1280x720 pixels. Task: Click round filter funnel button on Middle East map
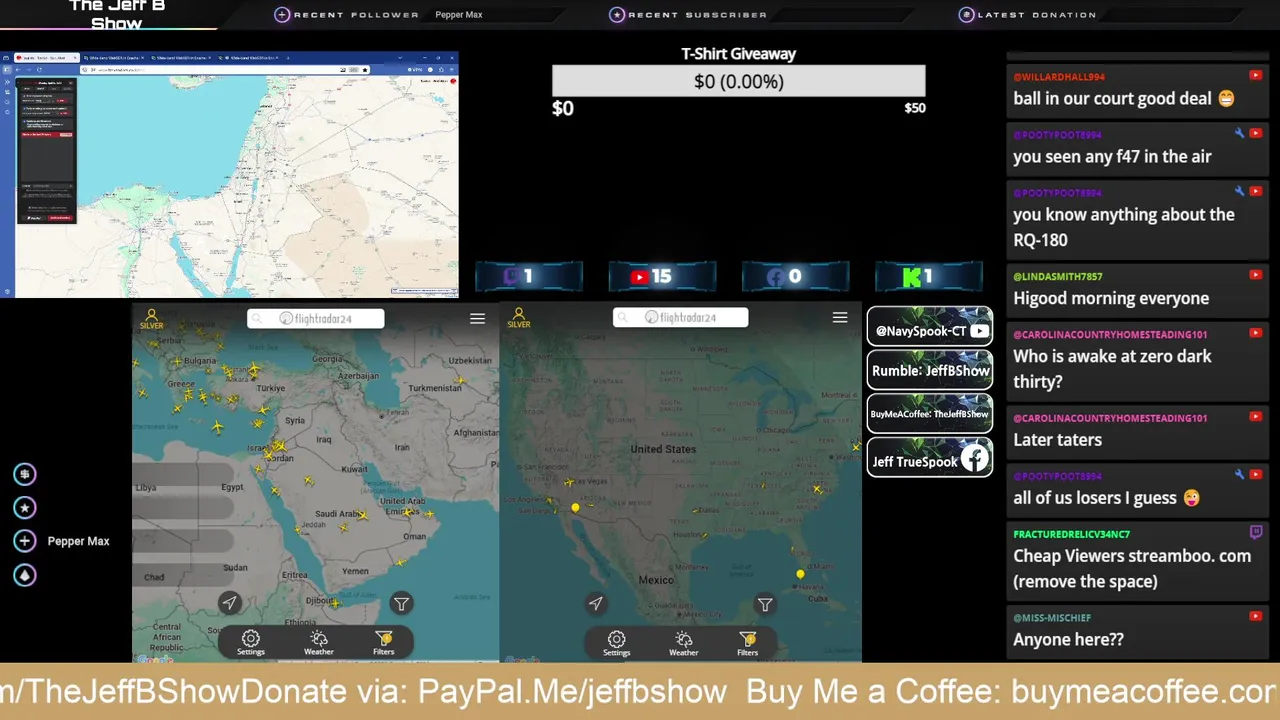pos(401,603)
